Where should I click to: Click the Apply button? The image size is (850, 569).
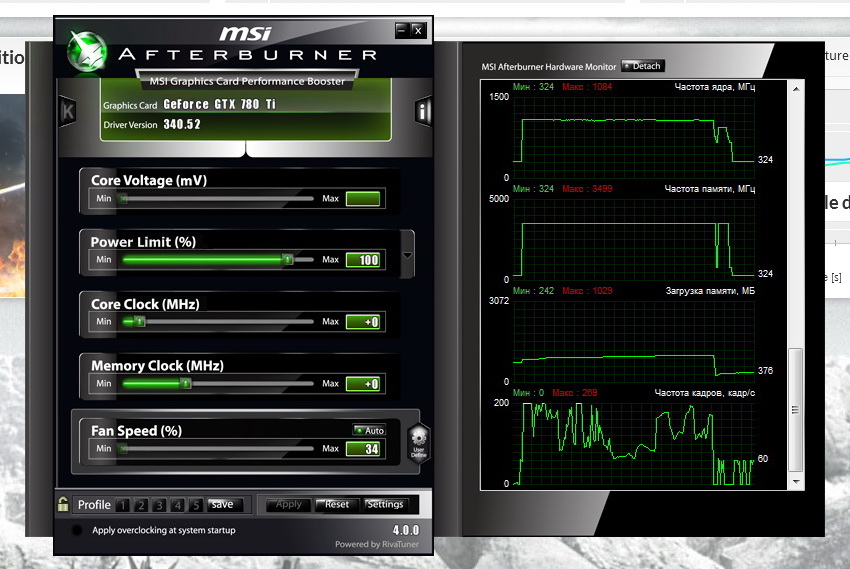click(x=288, y=505)
